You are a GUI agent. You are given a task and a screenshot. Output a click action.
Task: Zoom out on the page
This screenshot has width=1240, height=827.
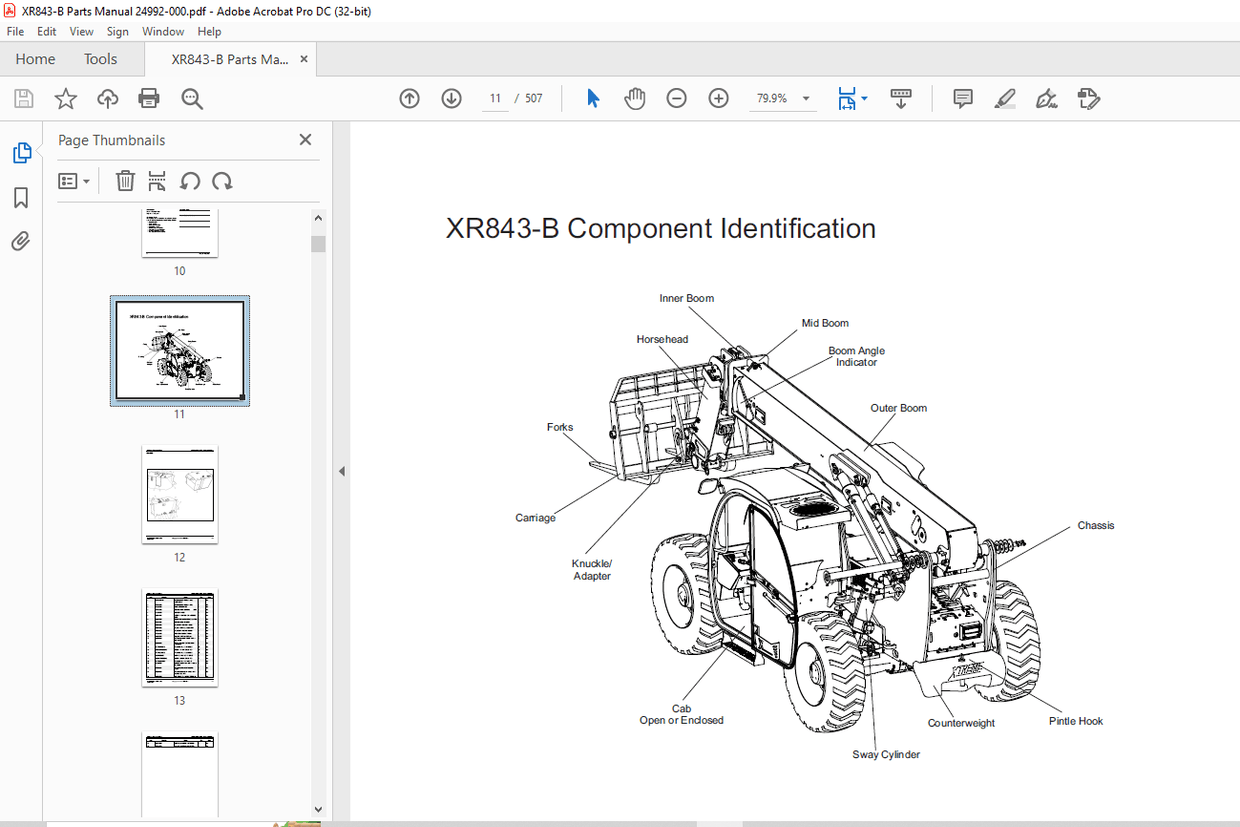coord(676,98)
